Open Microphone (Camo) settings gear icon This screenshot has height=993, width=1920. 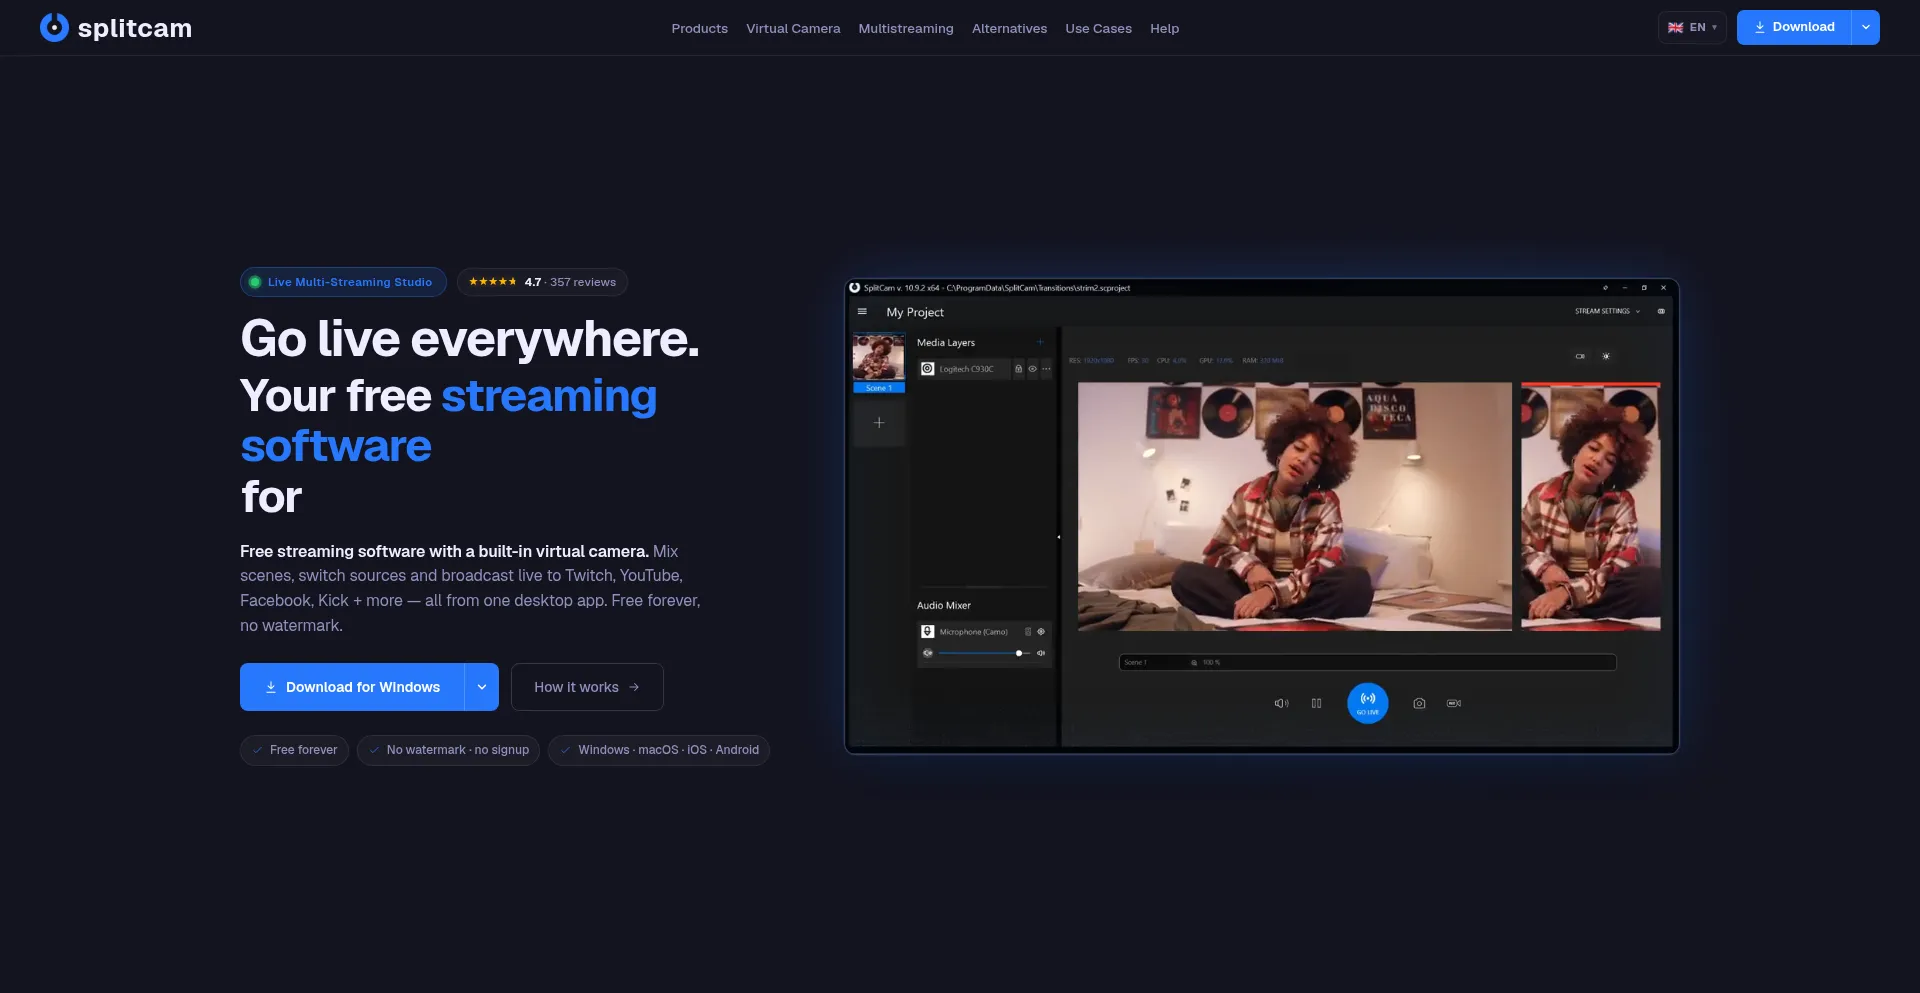click(x=1041, y=632)
